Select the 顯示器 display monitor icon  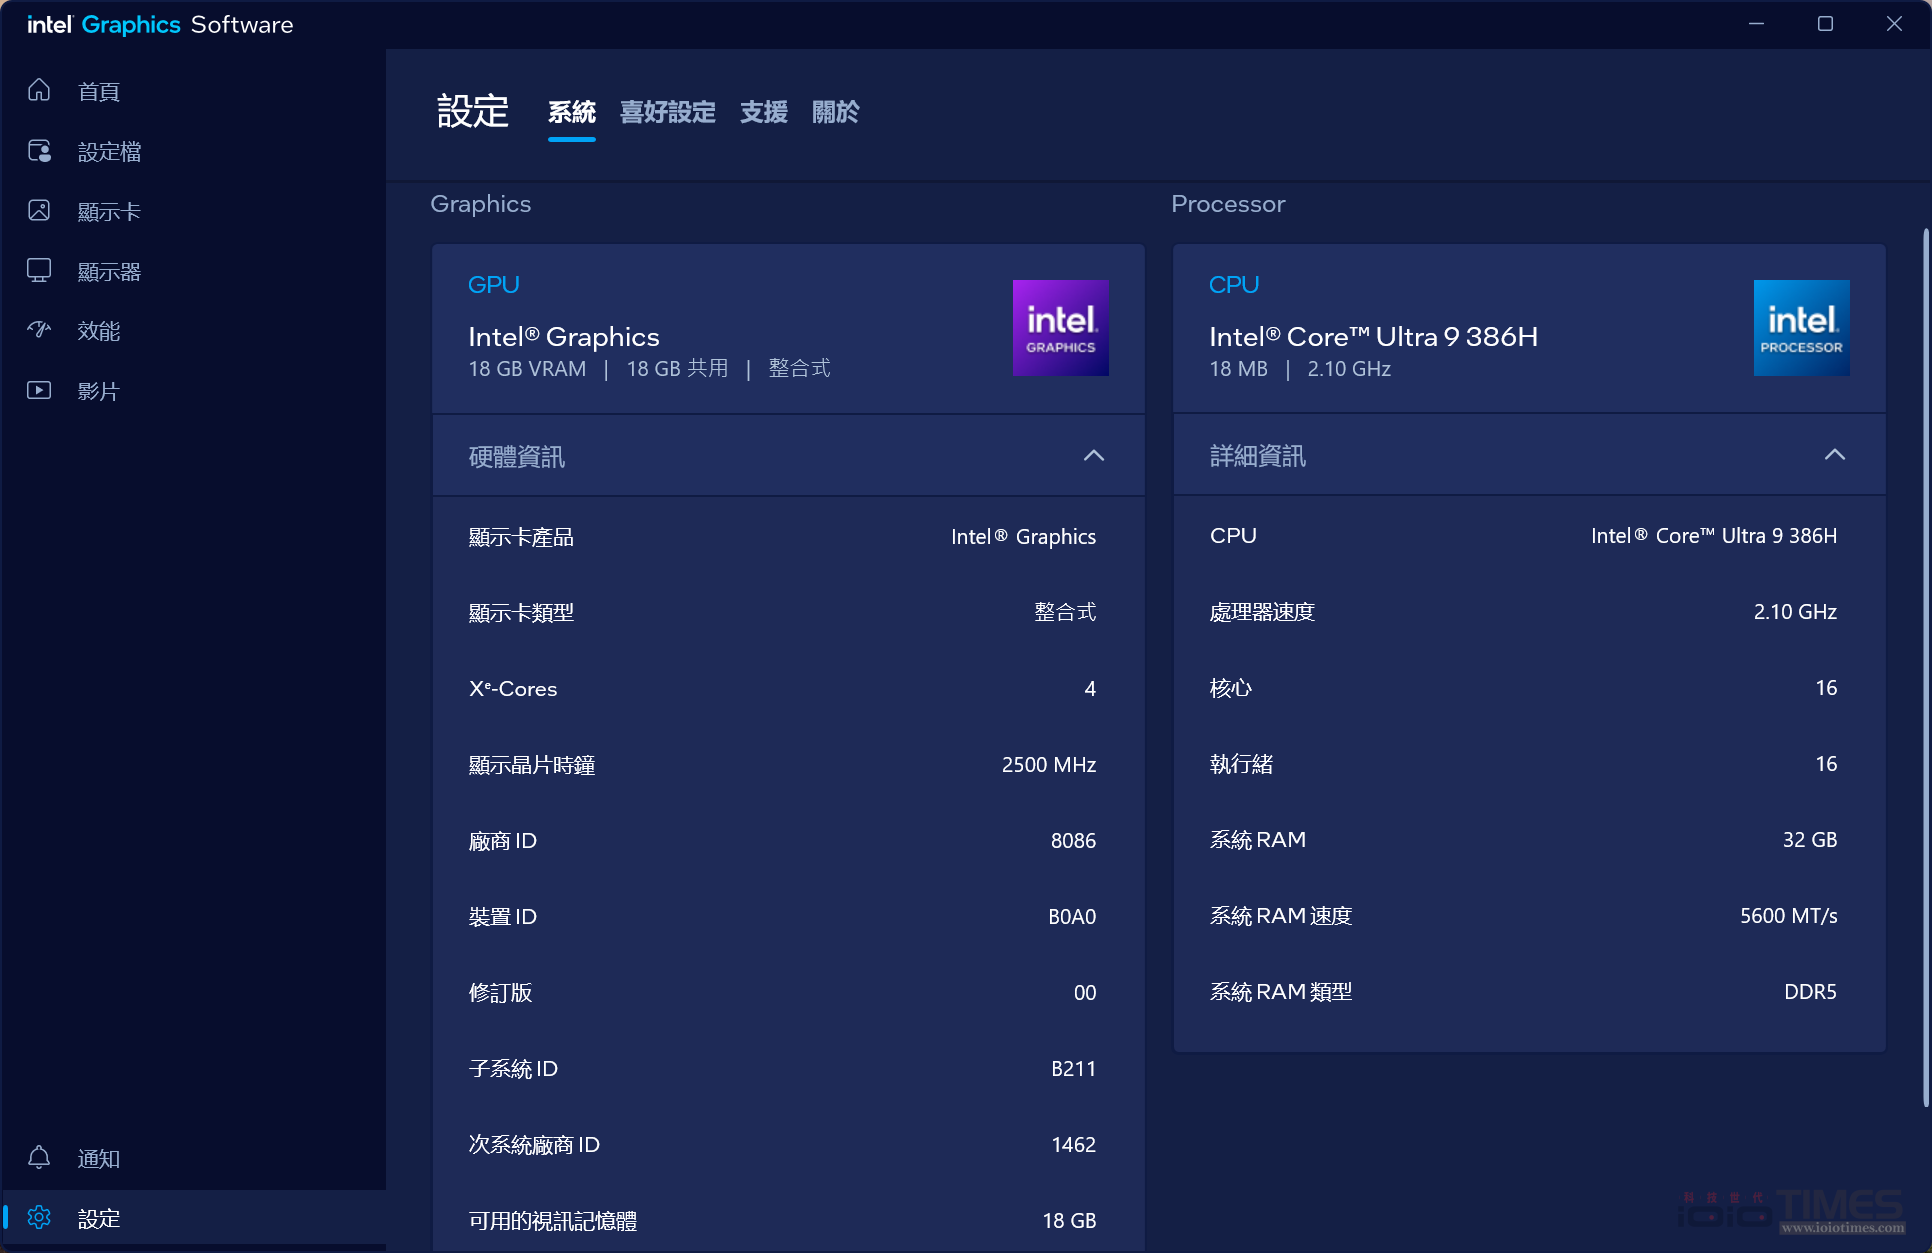tap(39, 271)
